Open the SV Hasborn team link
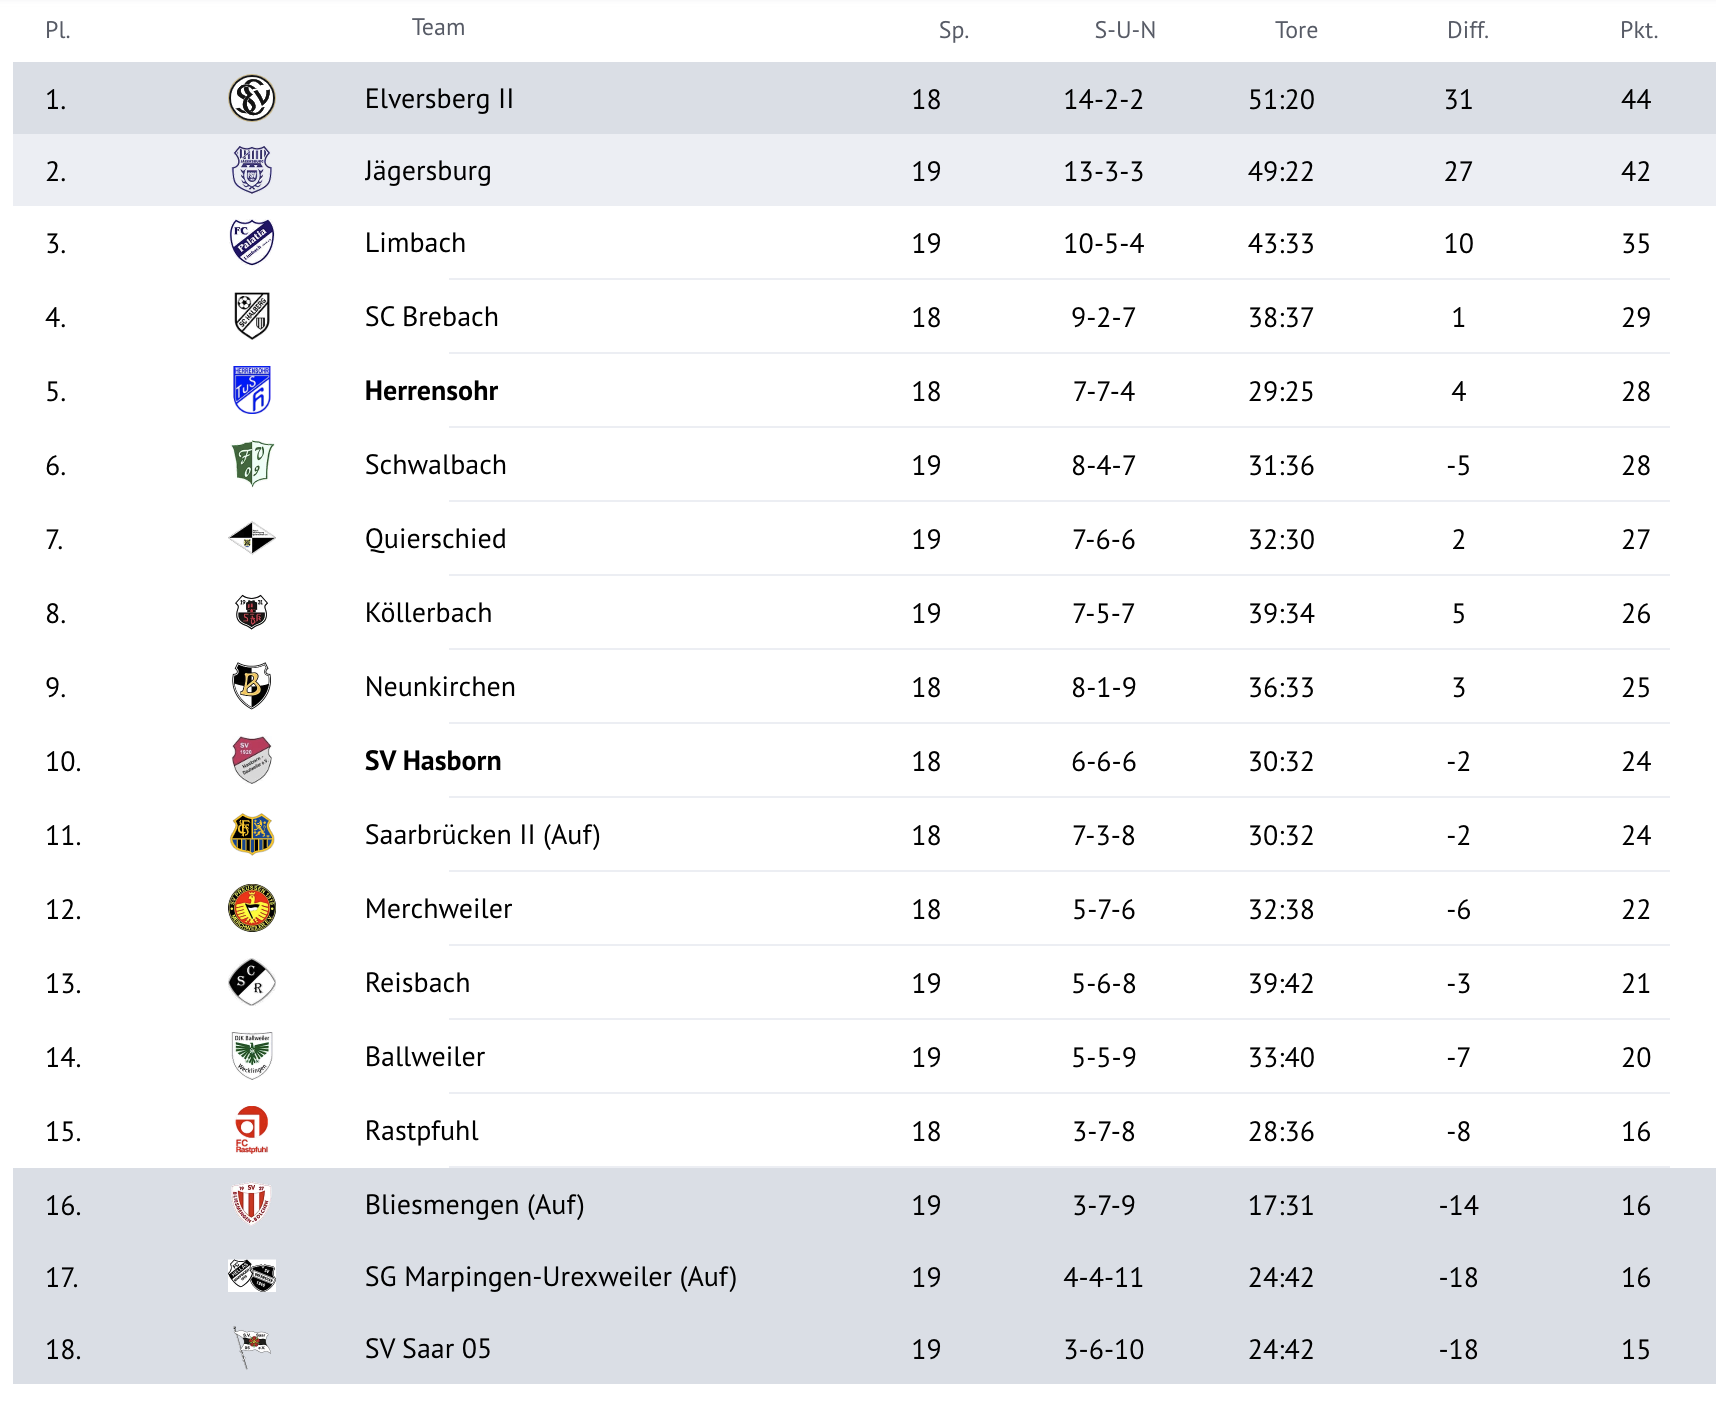The width and height of the screenshot is (1716, 1410). pyautogui.click(x=433, y=761)
